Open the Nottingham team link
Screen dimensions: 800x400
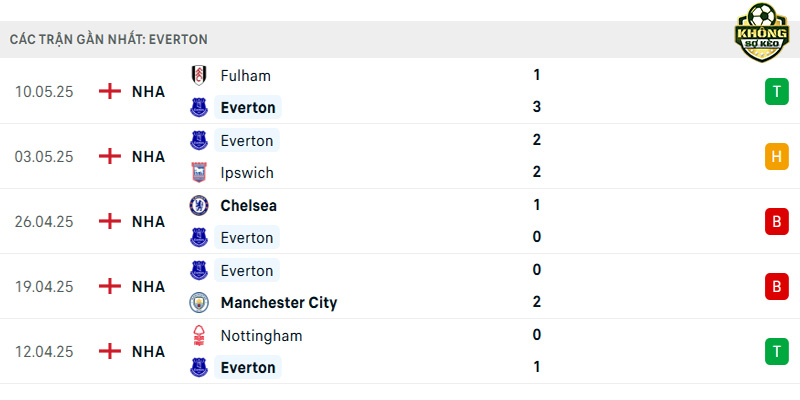pos(261,336)
